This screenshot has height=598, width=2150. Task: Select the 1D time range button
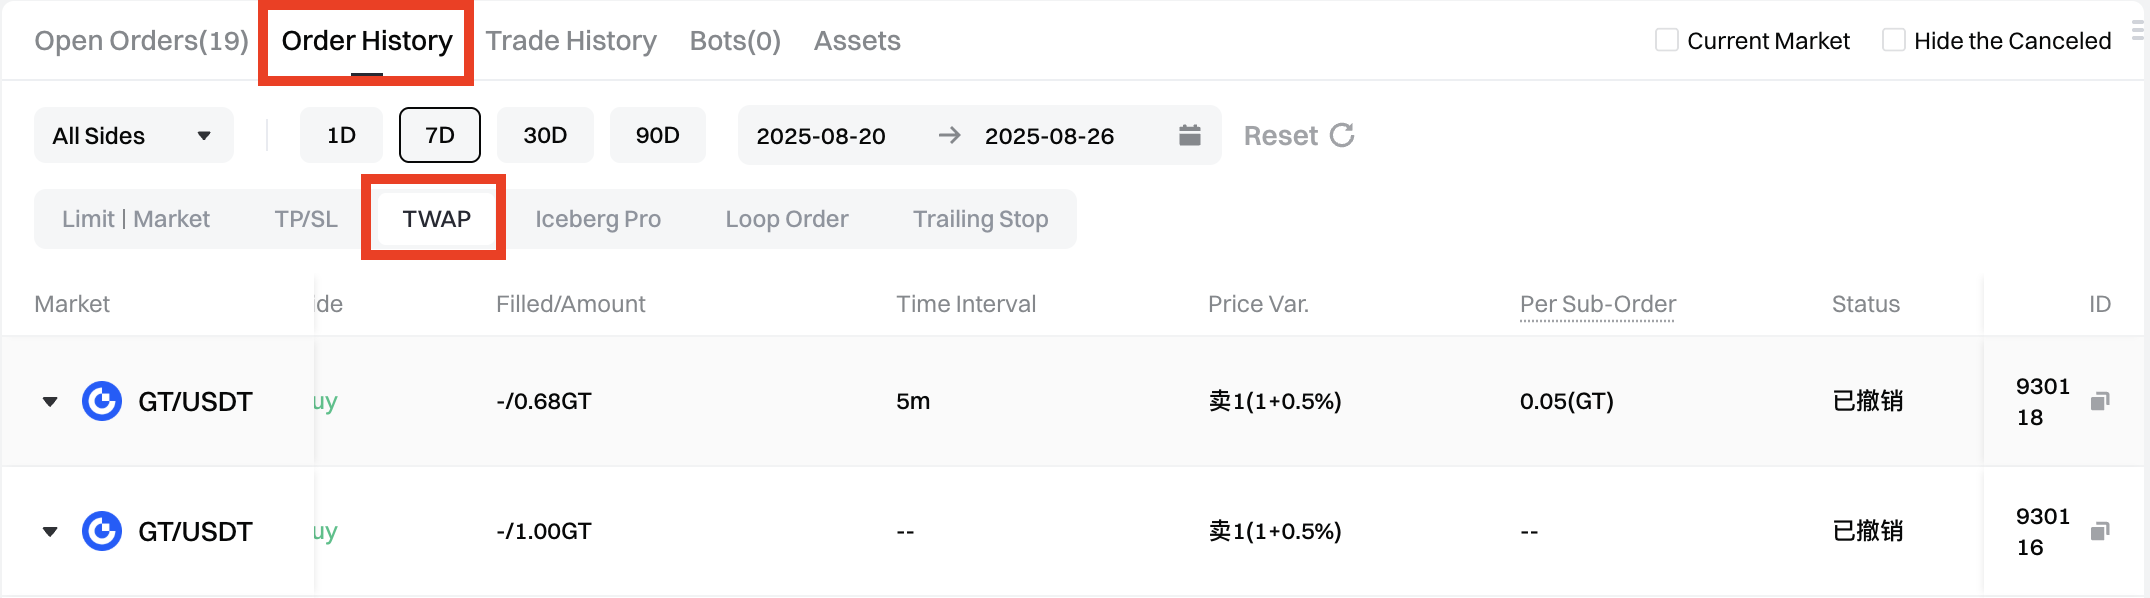pyautogui.click(x=341, y=135)
